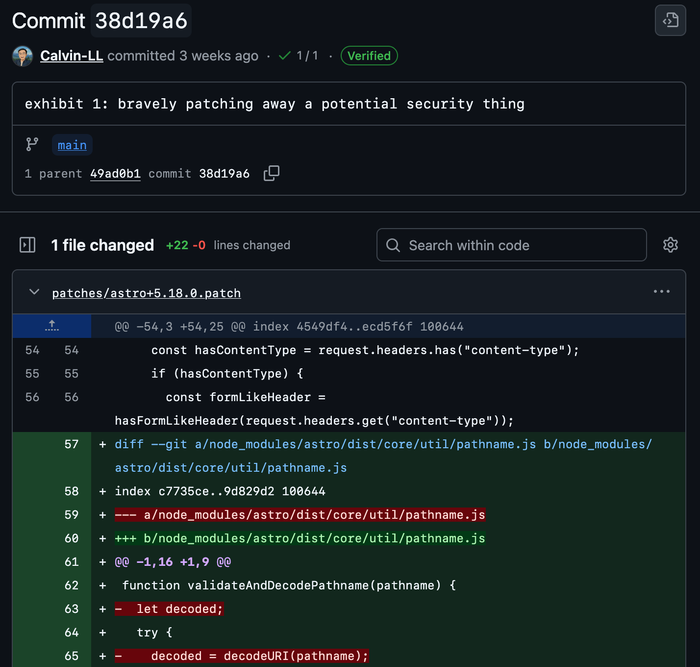Click the hasFormLikeHeader continuation line
Image resolution: width=700 pixels, height=667 pixels.
[314, 421]
